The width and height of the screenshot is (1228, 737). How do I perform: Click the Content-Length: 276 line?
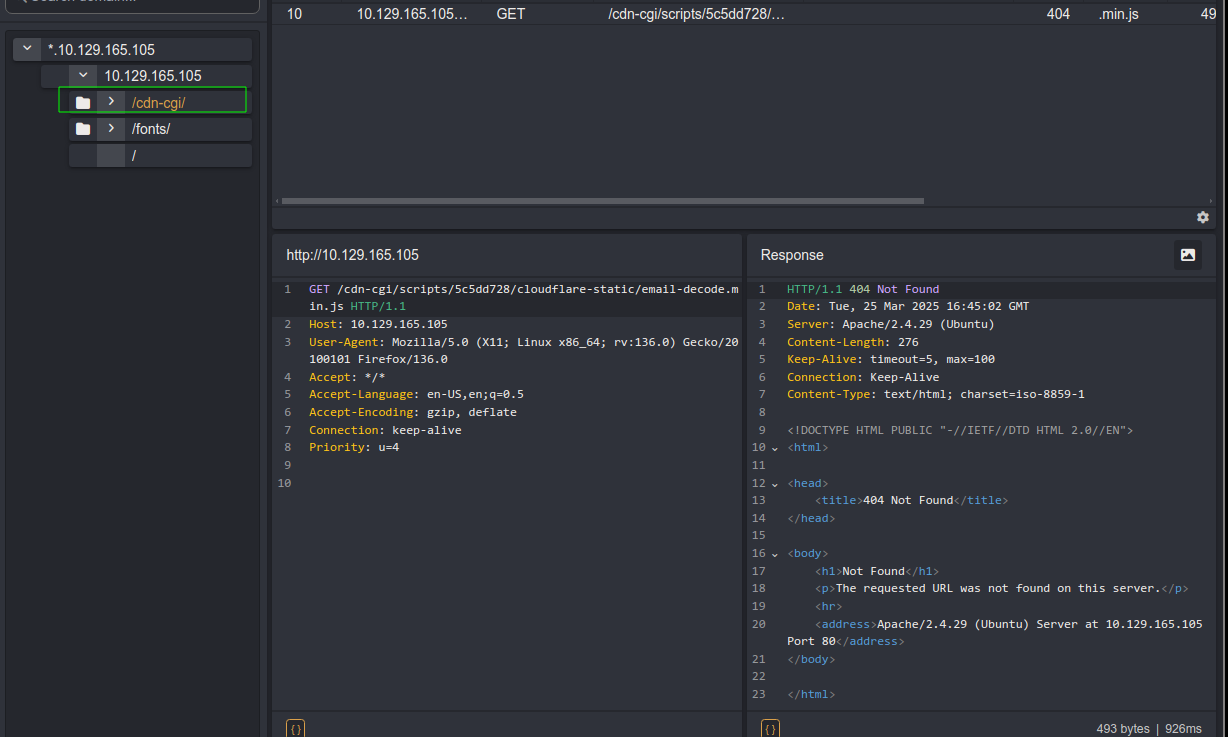pos(853,342)
